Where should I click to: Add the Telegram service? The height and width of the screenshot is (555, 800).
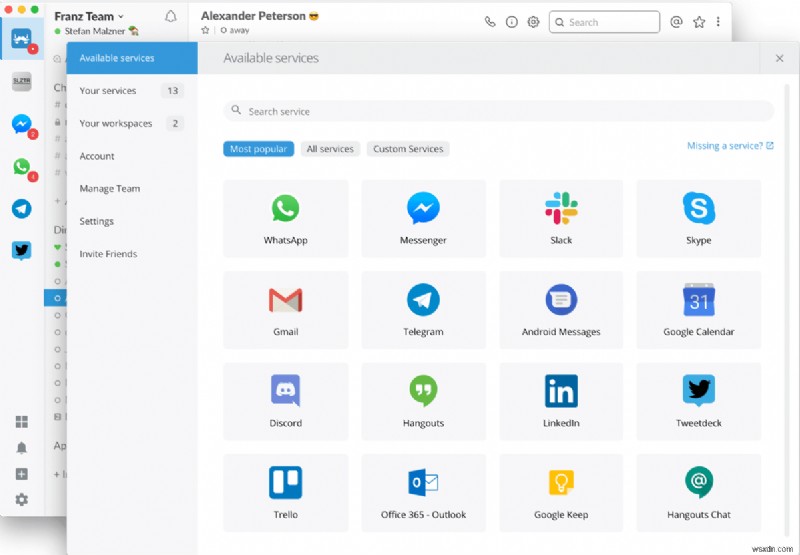pos(423,310)
